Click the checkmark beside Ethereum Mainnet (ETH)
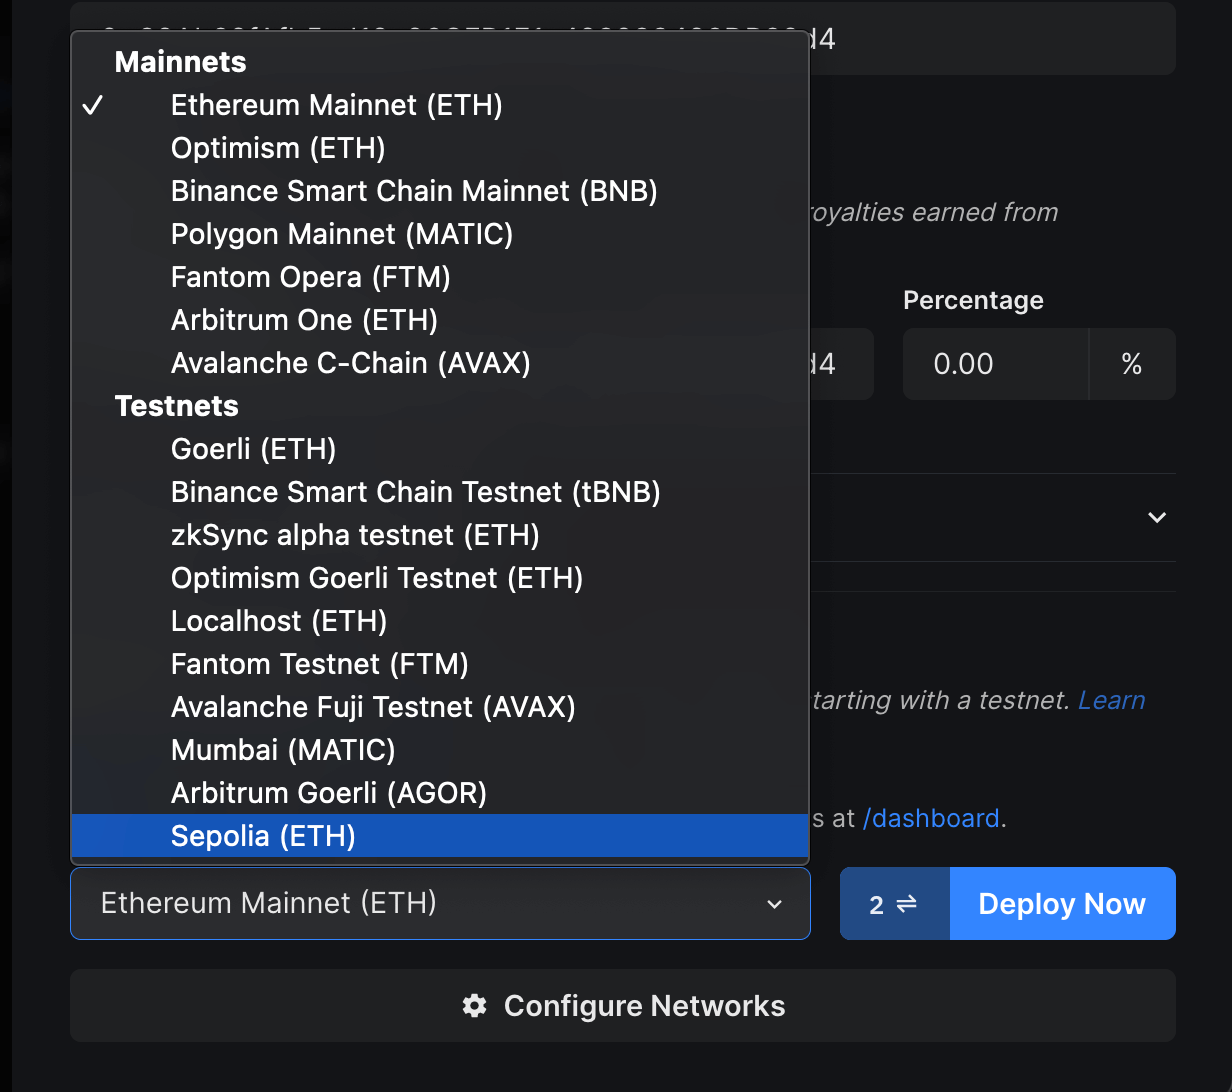Screen dimensions: 1232x1092 [93, 104]
